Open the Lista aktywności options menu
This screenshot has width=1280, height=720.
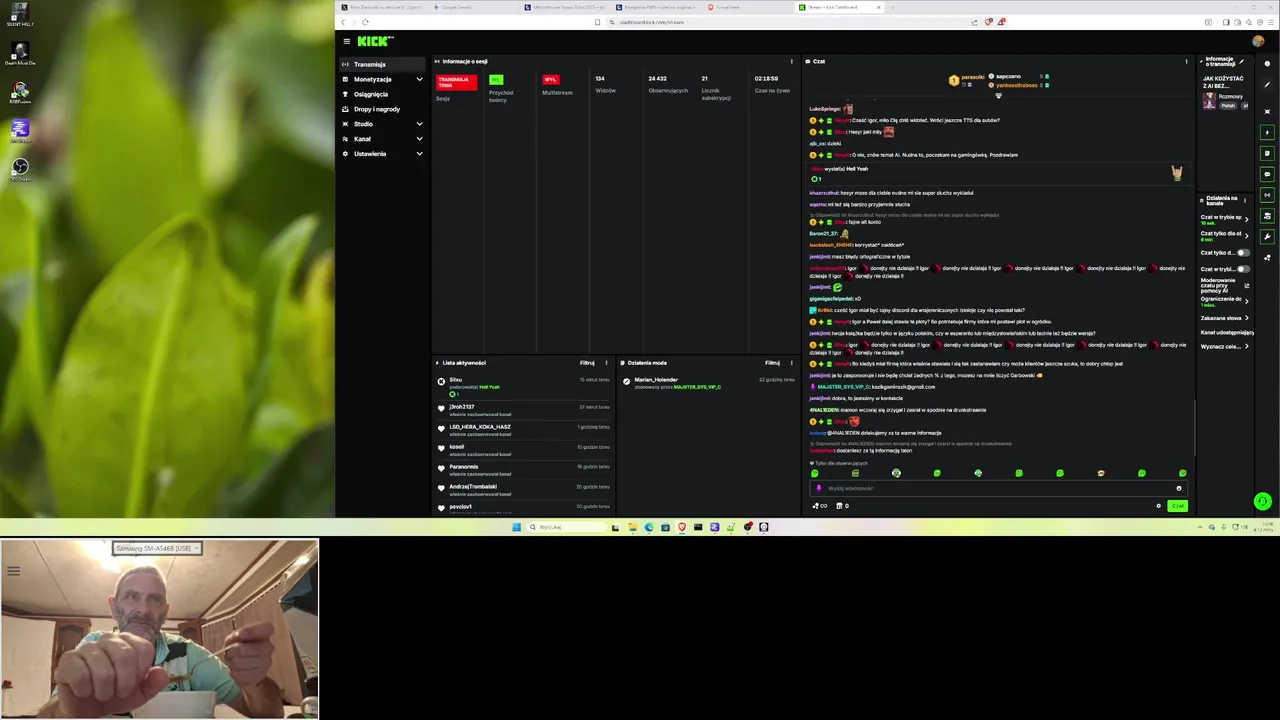coord(606,363)
